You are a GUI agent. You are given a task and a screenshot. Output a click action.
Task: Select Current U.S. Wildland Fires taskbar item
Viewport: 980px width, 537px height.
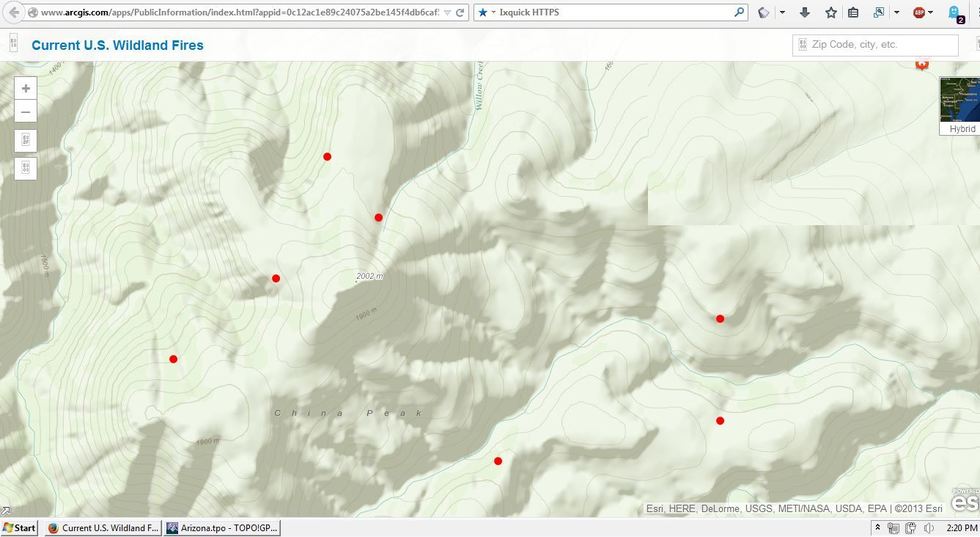pyautogui.click(x=102, y=528)
